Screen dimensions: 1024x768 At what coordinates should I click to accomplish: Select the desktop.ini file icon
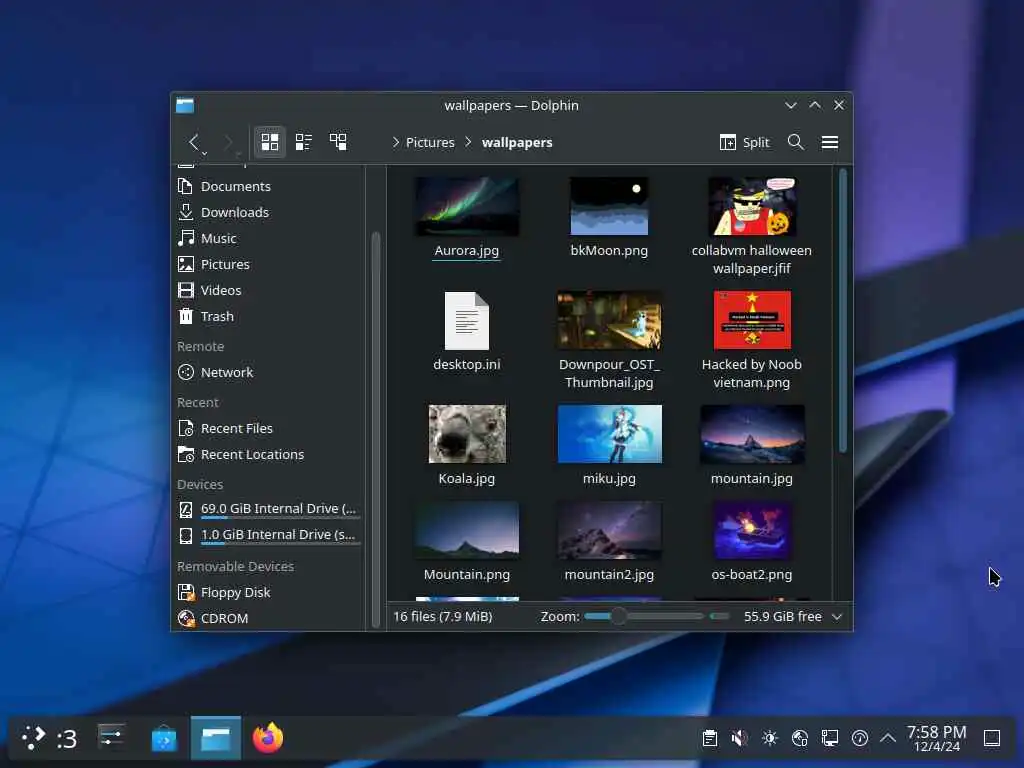click(x=467, y=321)
